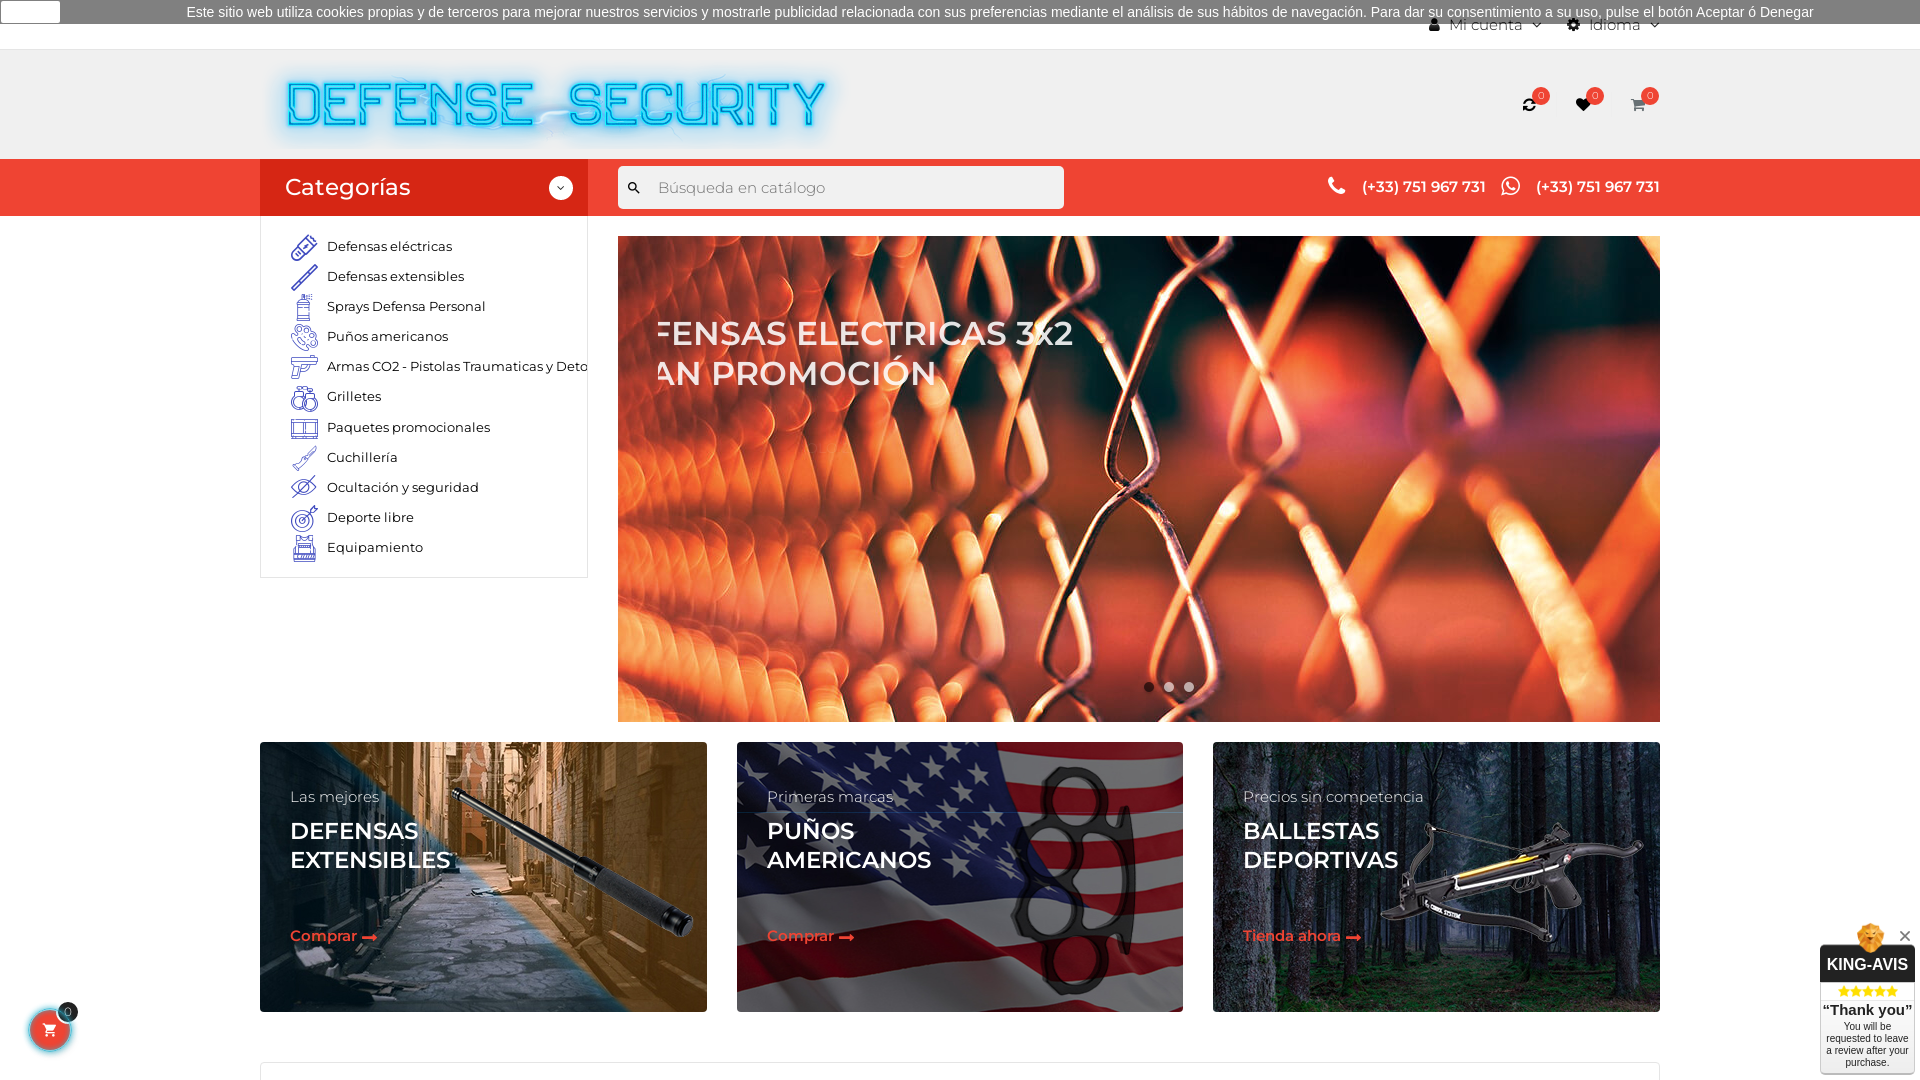Open the header shopping cart icon
This screenshot has width=1920, height=1080.
1637,105
